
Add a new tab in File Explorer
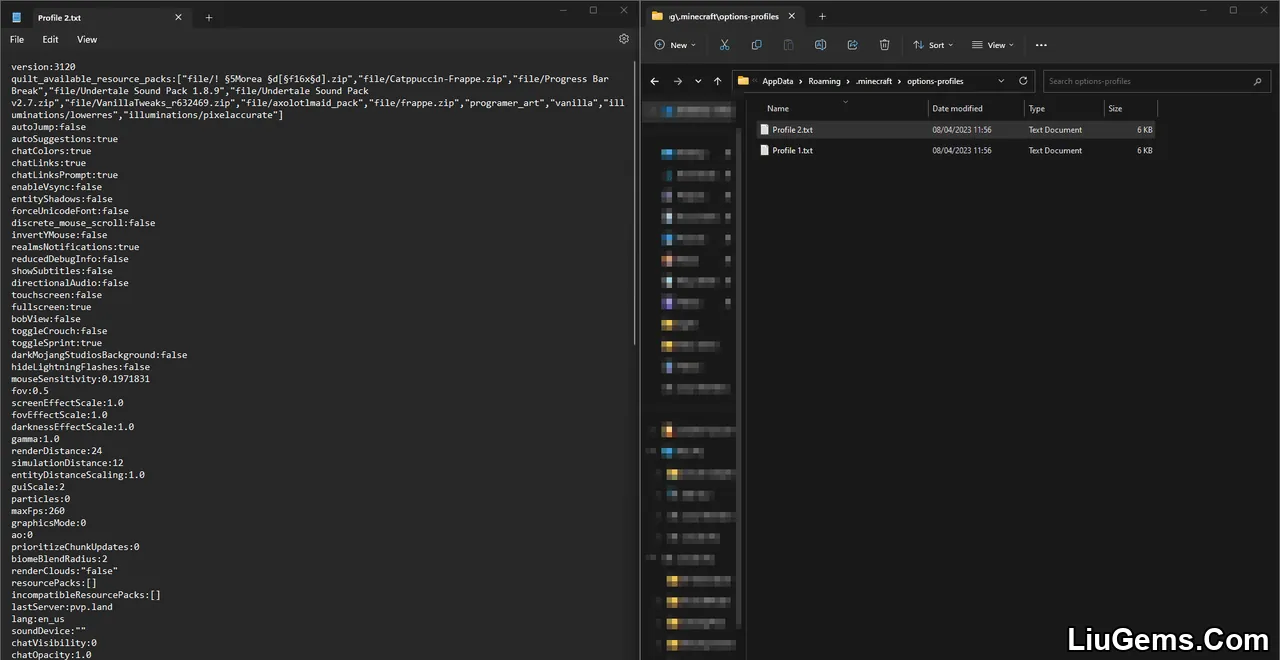(822, 16)
